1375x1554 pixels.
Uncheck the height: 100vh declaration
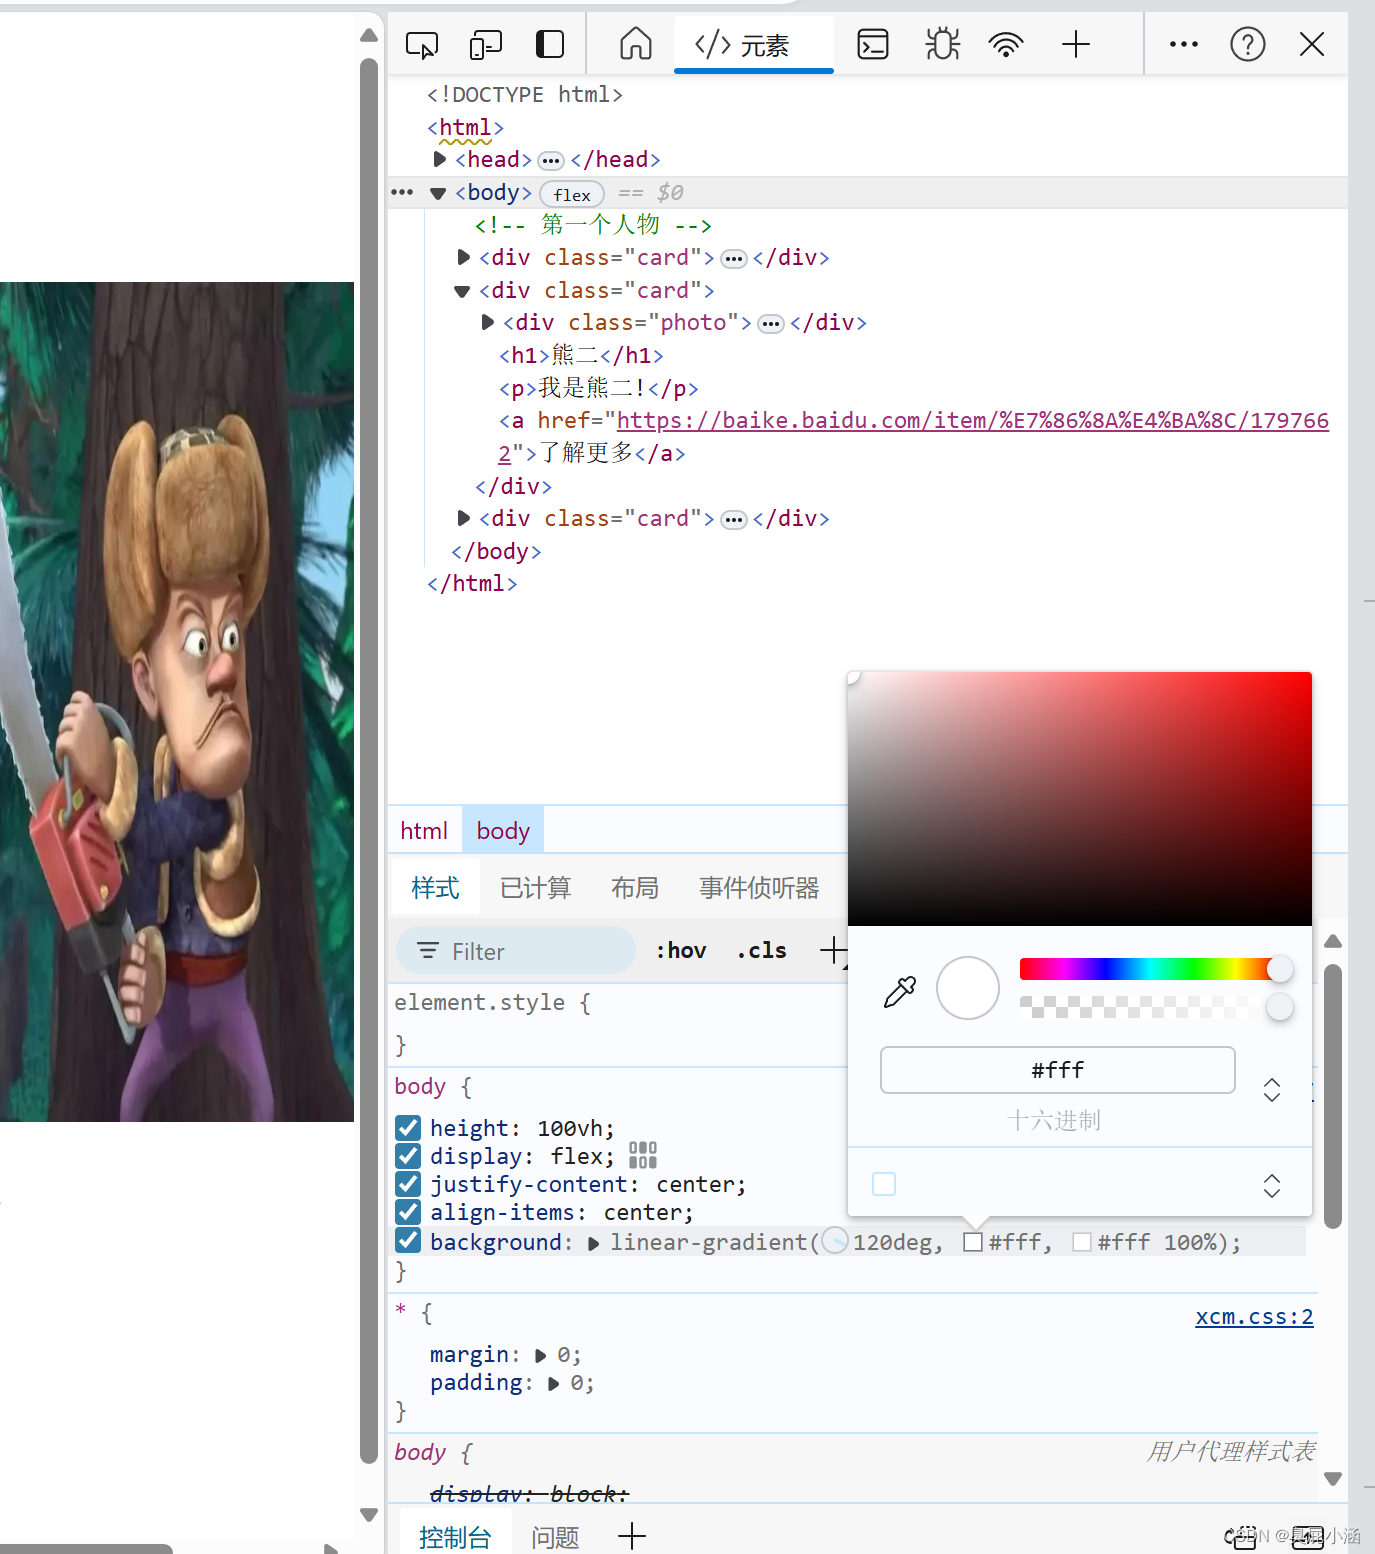408,1128
